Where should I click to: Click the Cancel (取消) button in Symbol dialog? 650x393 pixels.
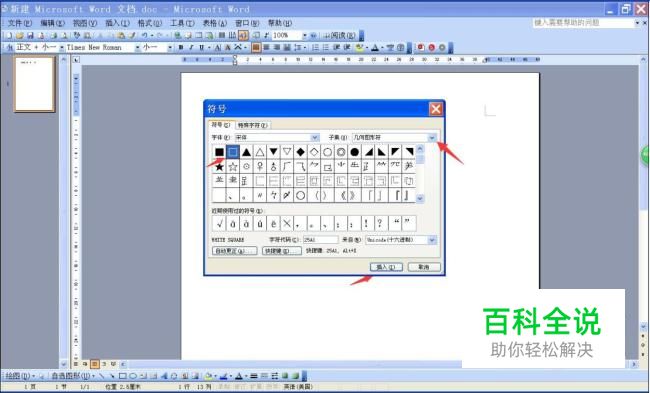[x=424, y=267]
